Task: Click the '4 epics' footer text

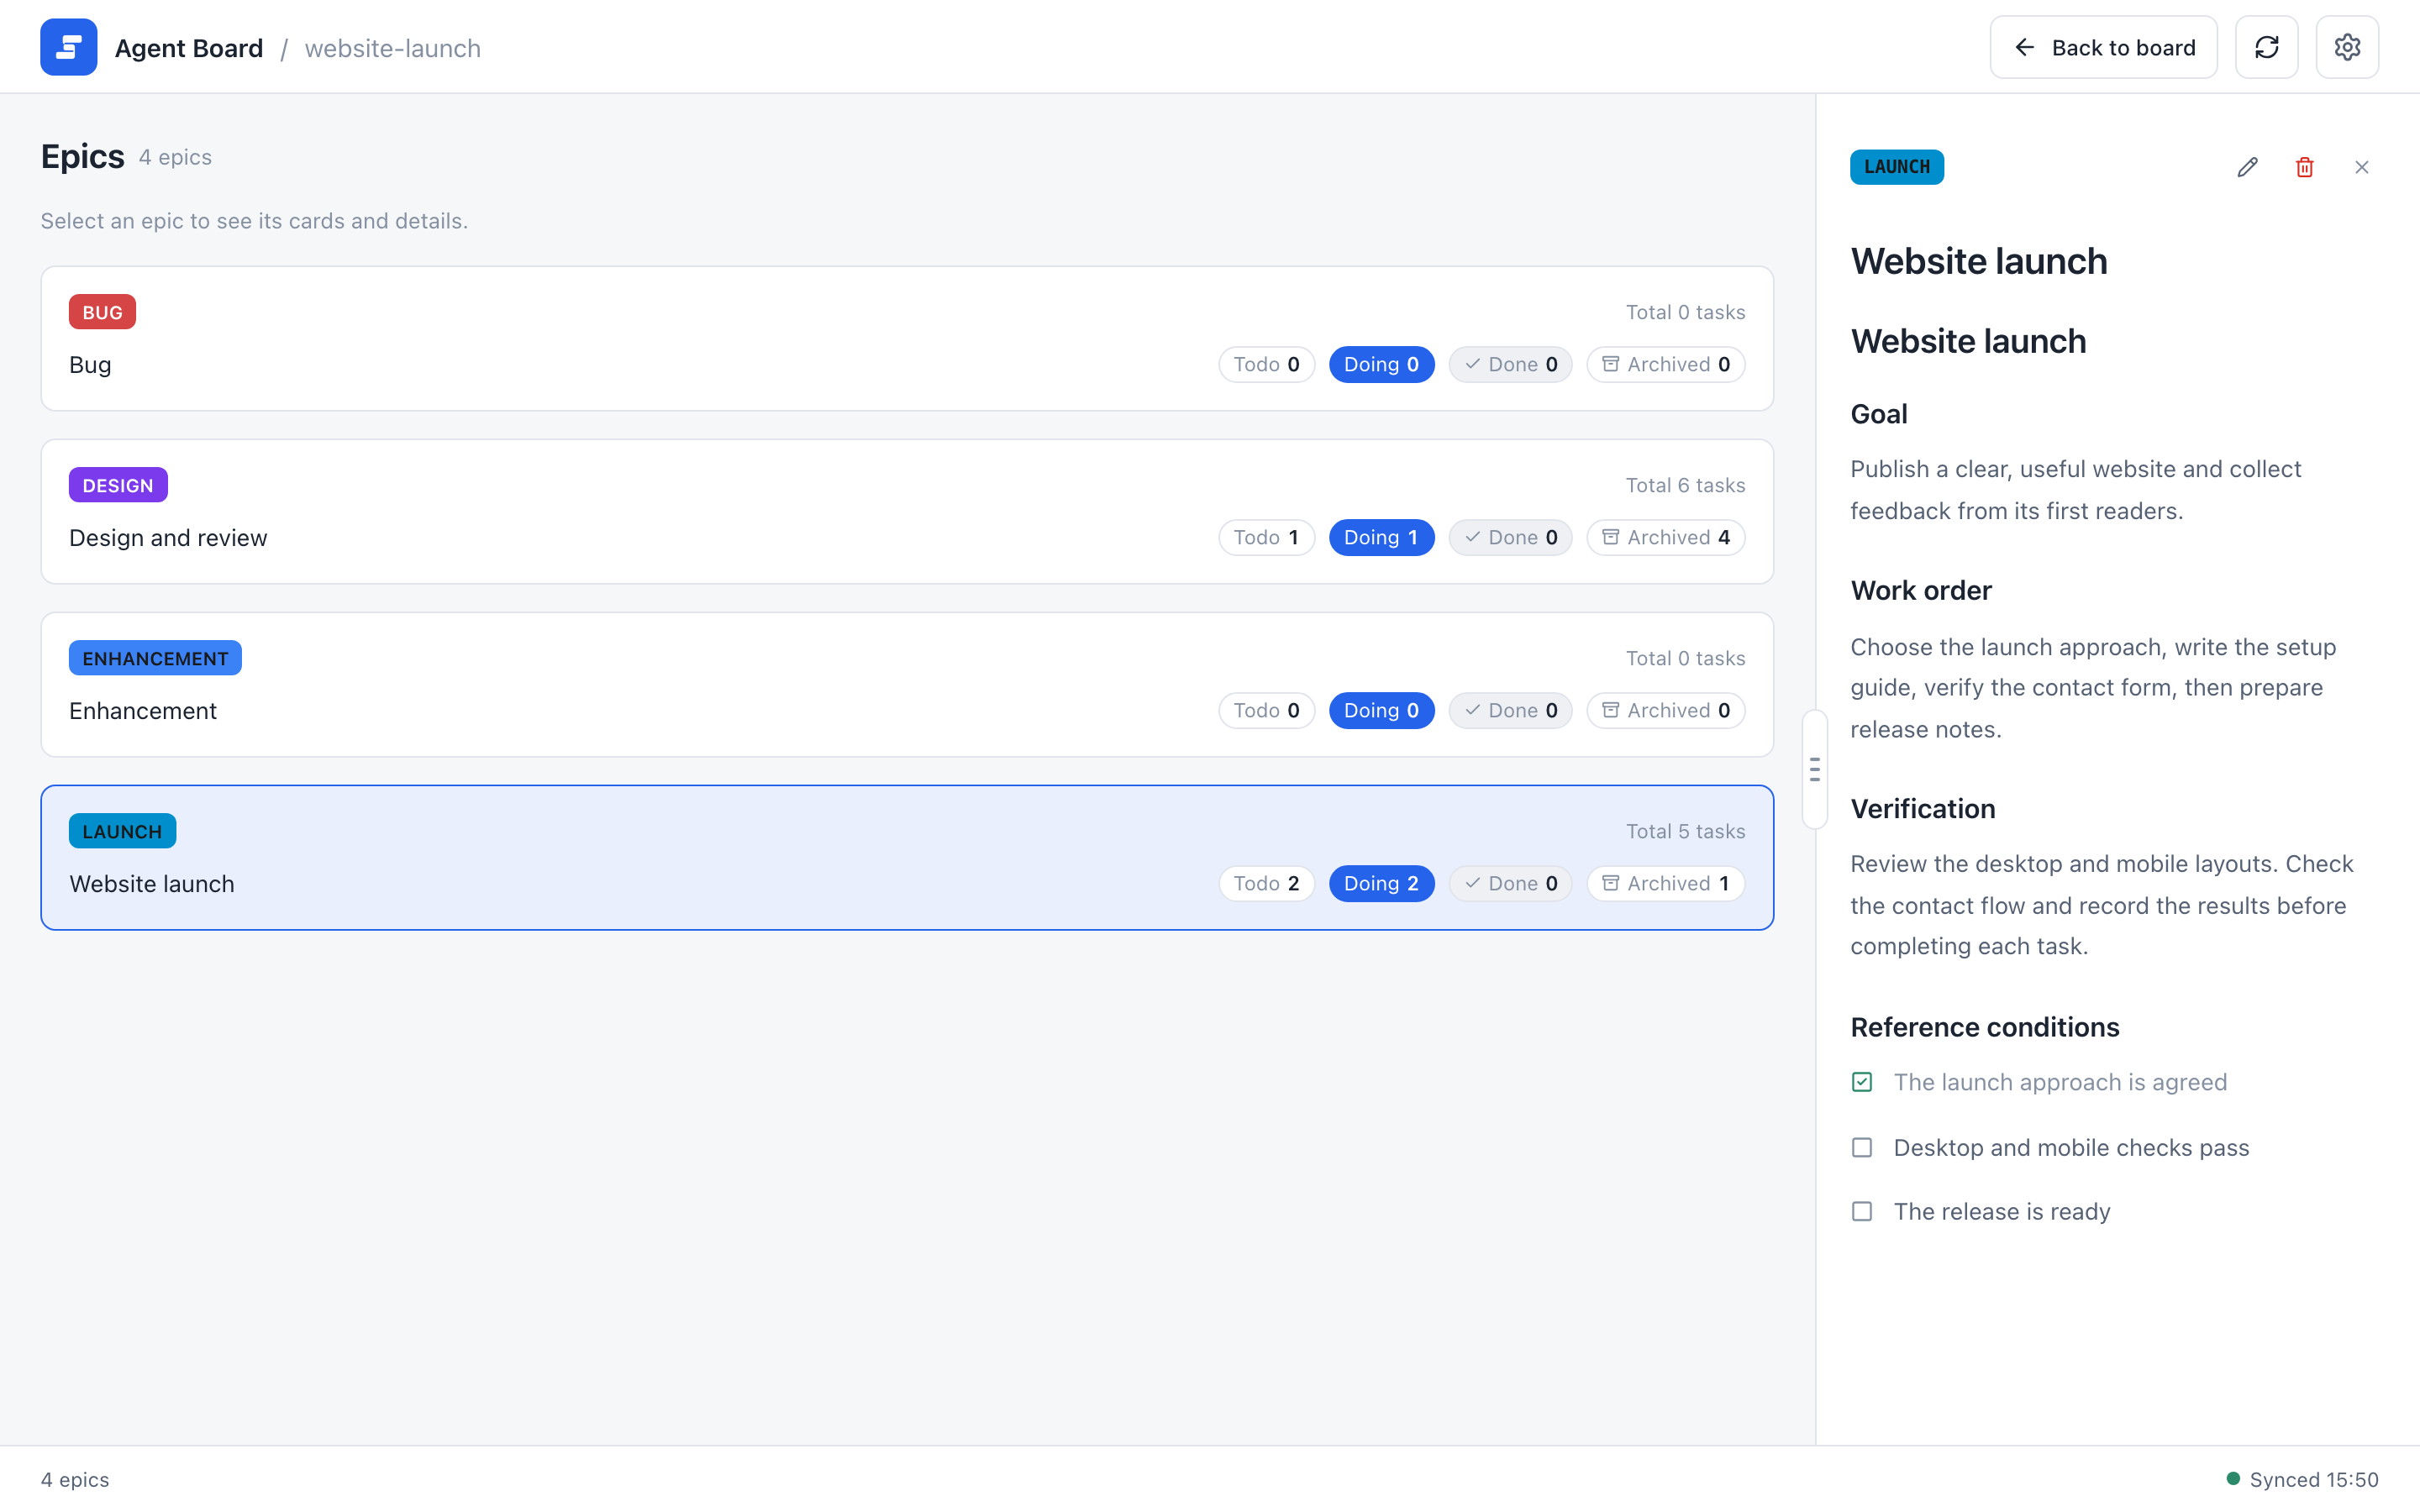Action: tap(75, 1479)
